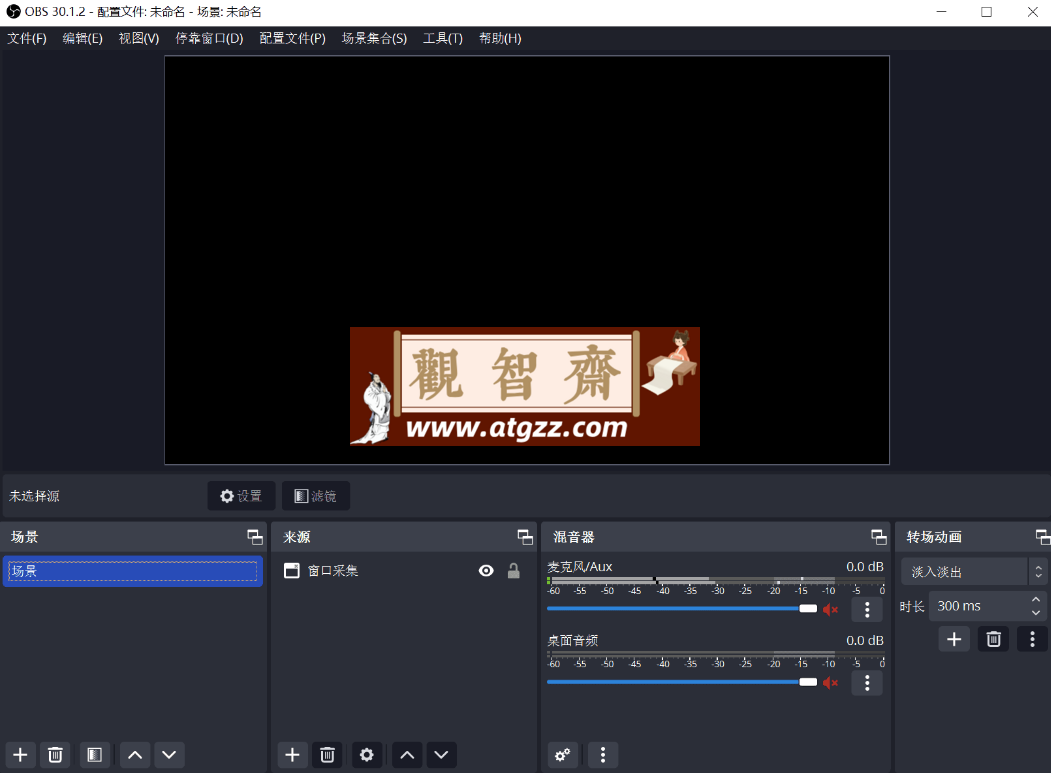This screenshot has width=1051, height=773.
Task: Click 设置 button in source toolbar
Action: (241, 495)
